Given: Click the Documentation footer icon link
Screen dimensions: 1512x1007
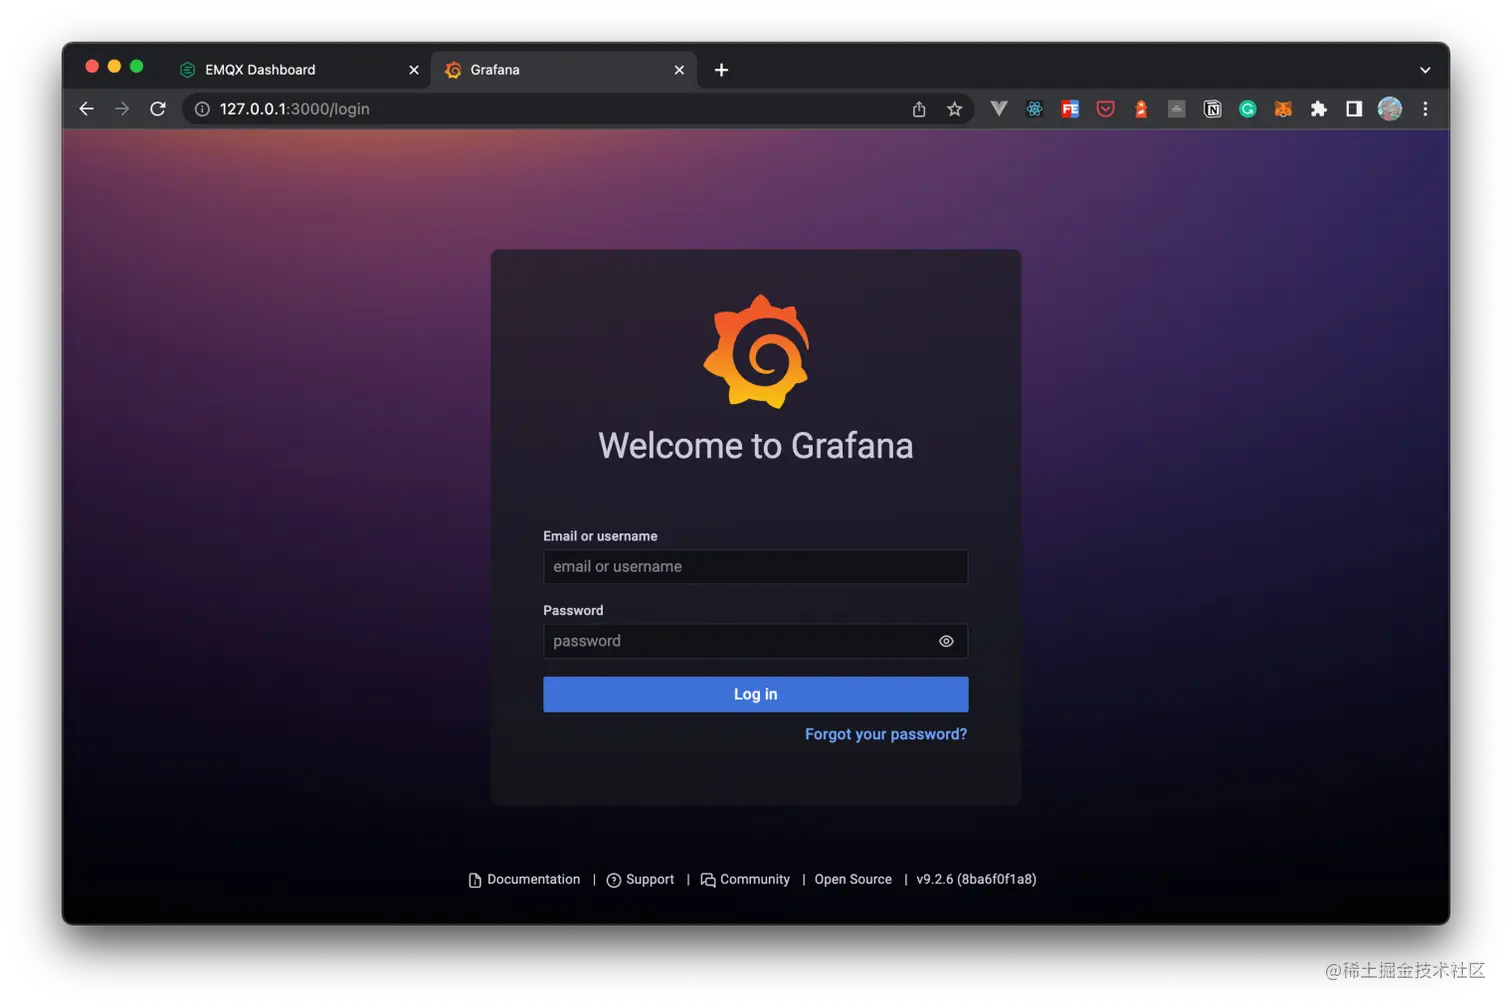Looking at the screenshot, I should click(x=474, y=880).
